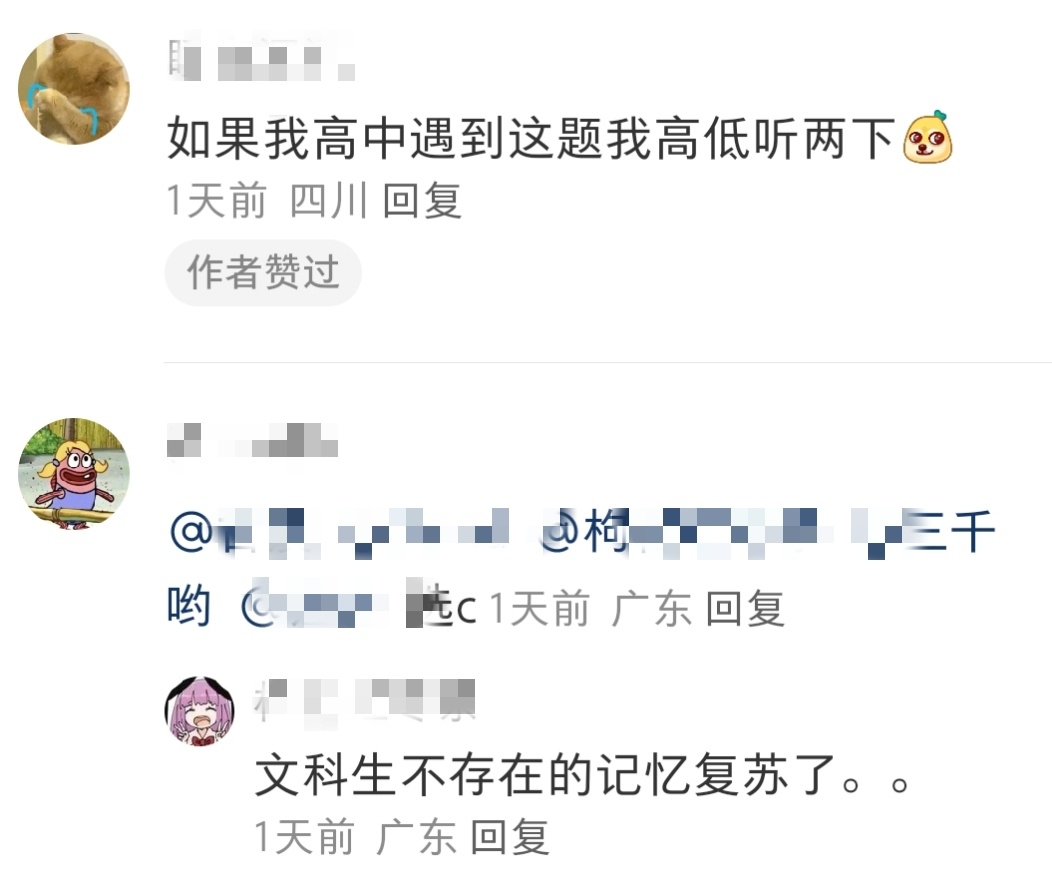Reply to the Sichuan comment via 回复

pos(422,201)
